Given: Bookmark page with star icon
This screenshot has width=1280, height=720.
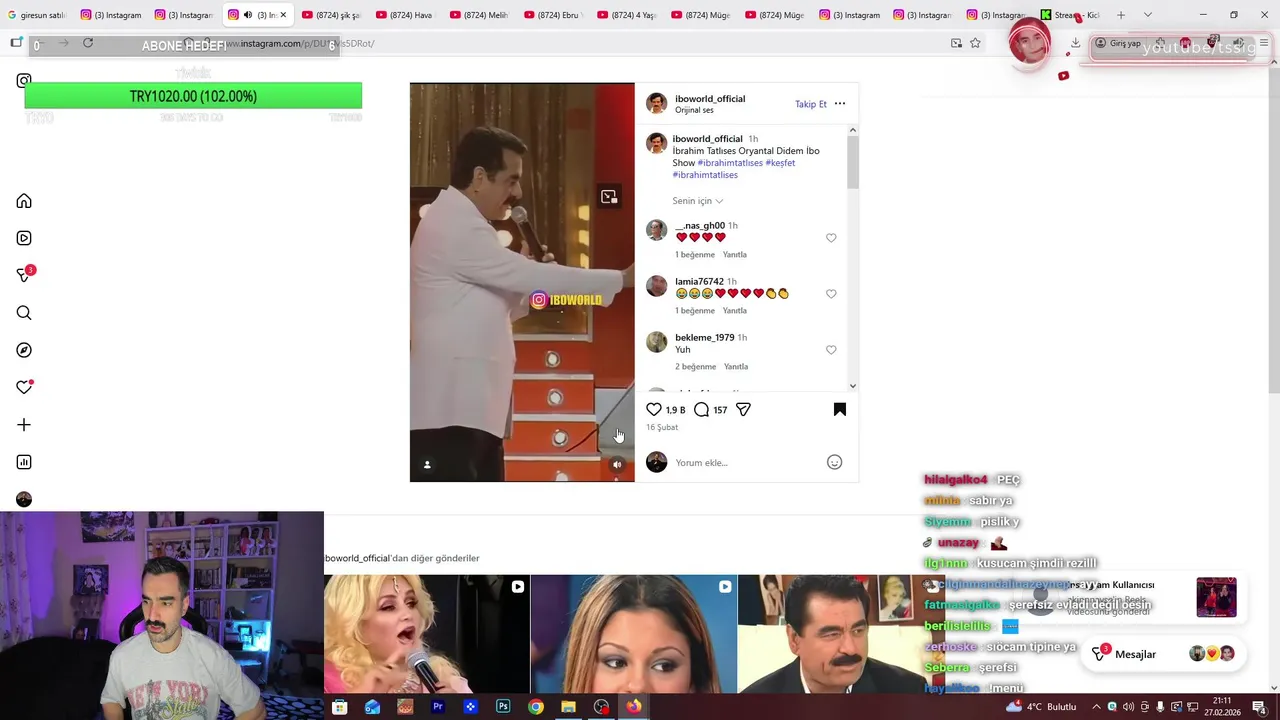Looking at the screenshot, I should click(975, 43).
